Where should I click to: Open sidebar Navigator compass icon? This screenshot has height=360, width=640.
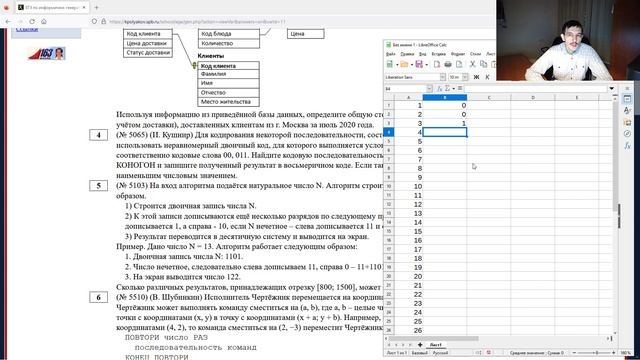[x=627, y=133]
